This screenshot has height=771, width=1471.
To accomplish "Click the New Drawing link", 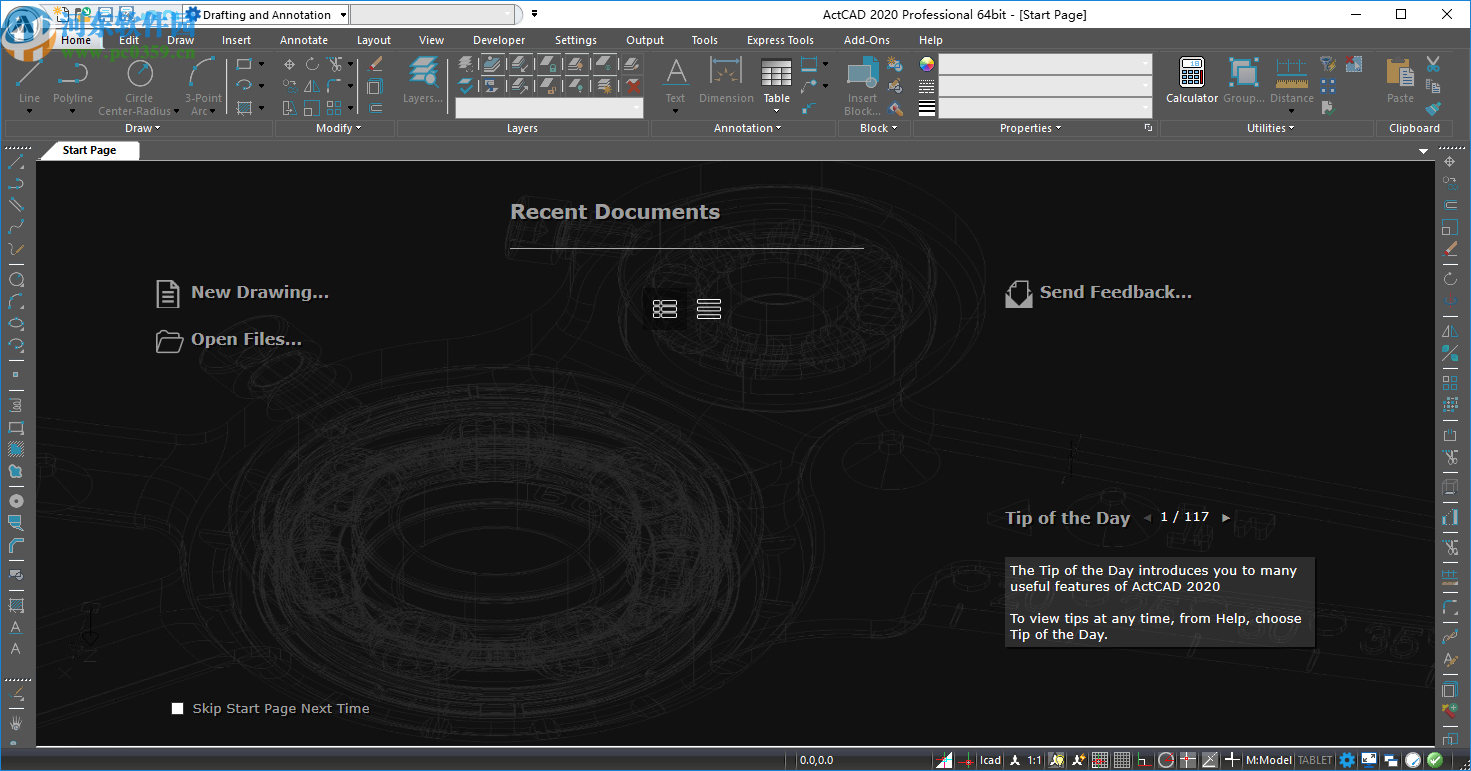I will (x=259, y=293).
